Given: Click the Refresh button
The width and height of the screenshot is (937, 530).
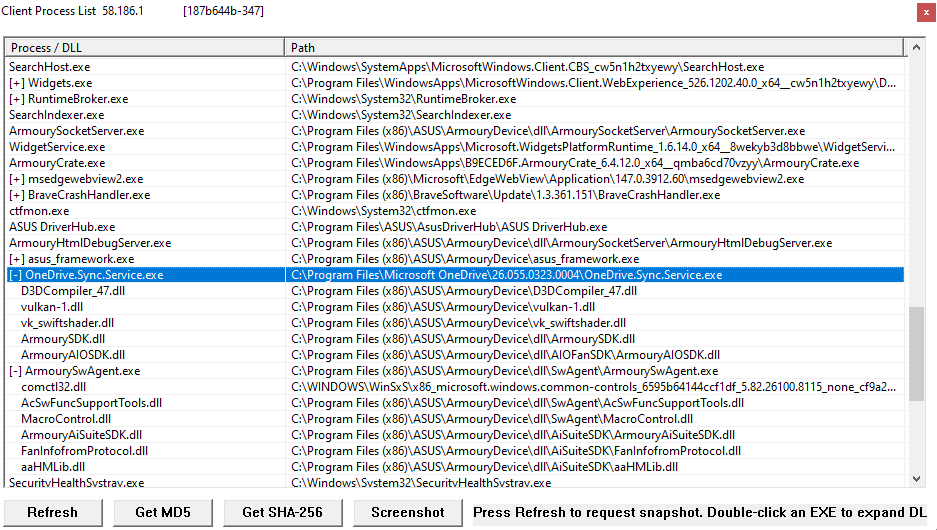Looking at the screenshot, I should [53, 513].
